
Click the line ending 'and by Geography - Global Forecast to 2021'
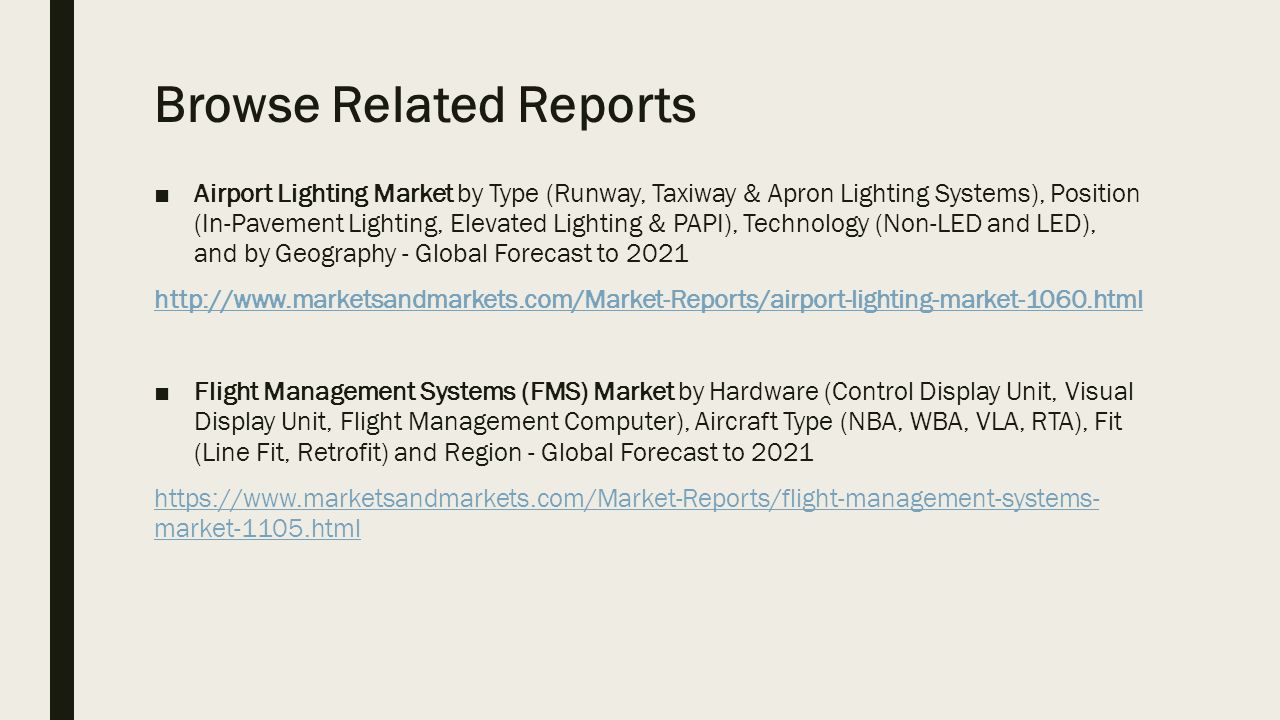pos(441,254)
